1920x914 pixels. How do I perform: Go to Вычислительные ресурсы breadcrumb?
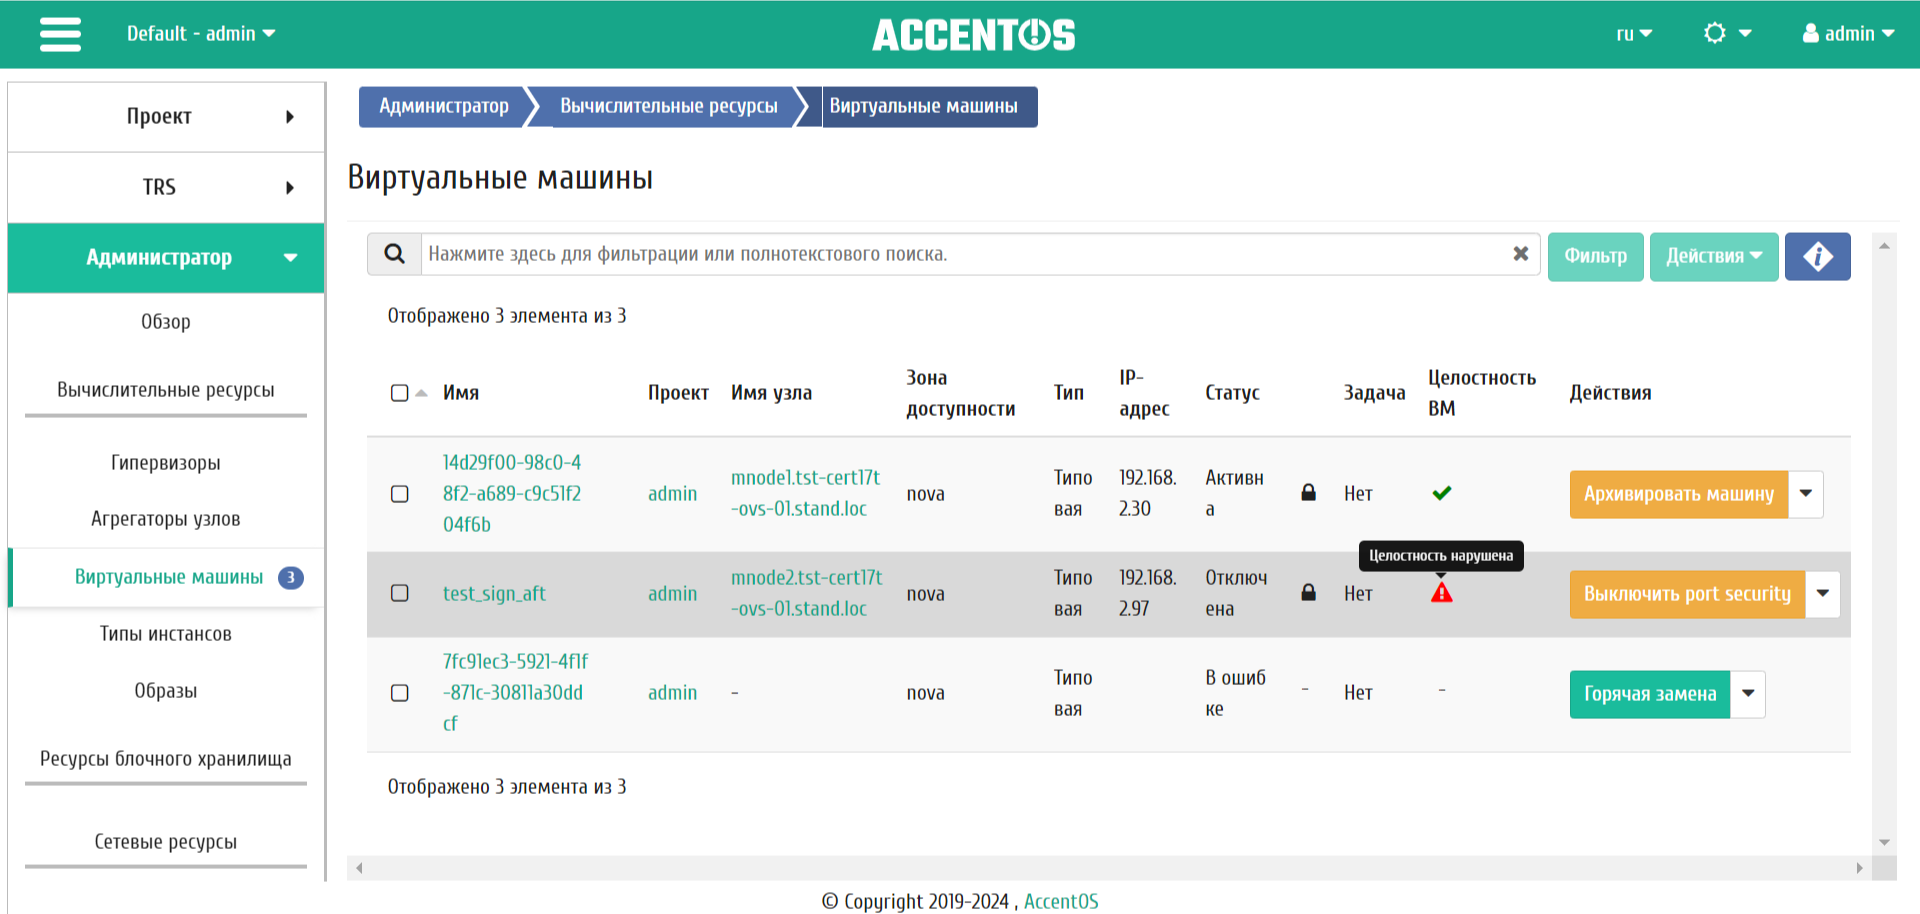click(668, 106)
